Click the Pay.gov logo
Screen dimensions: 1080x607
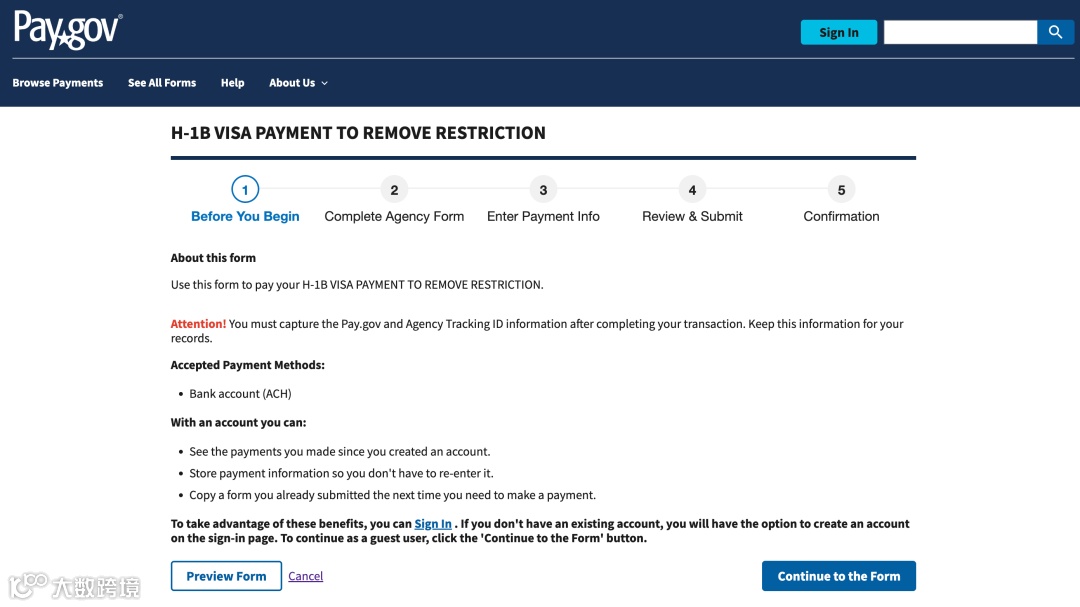(x=68, y=30)
